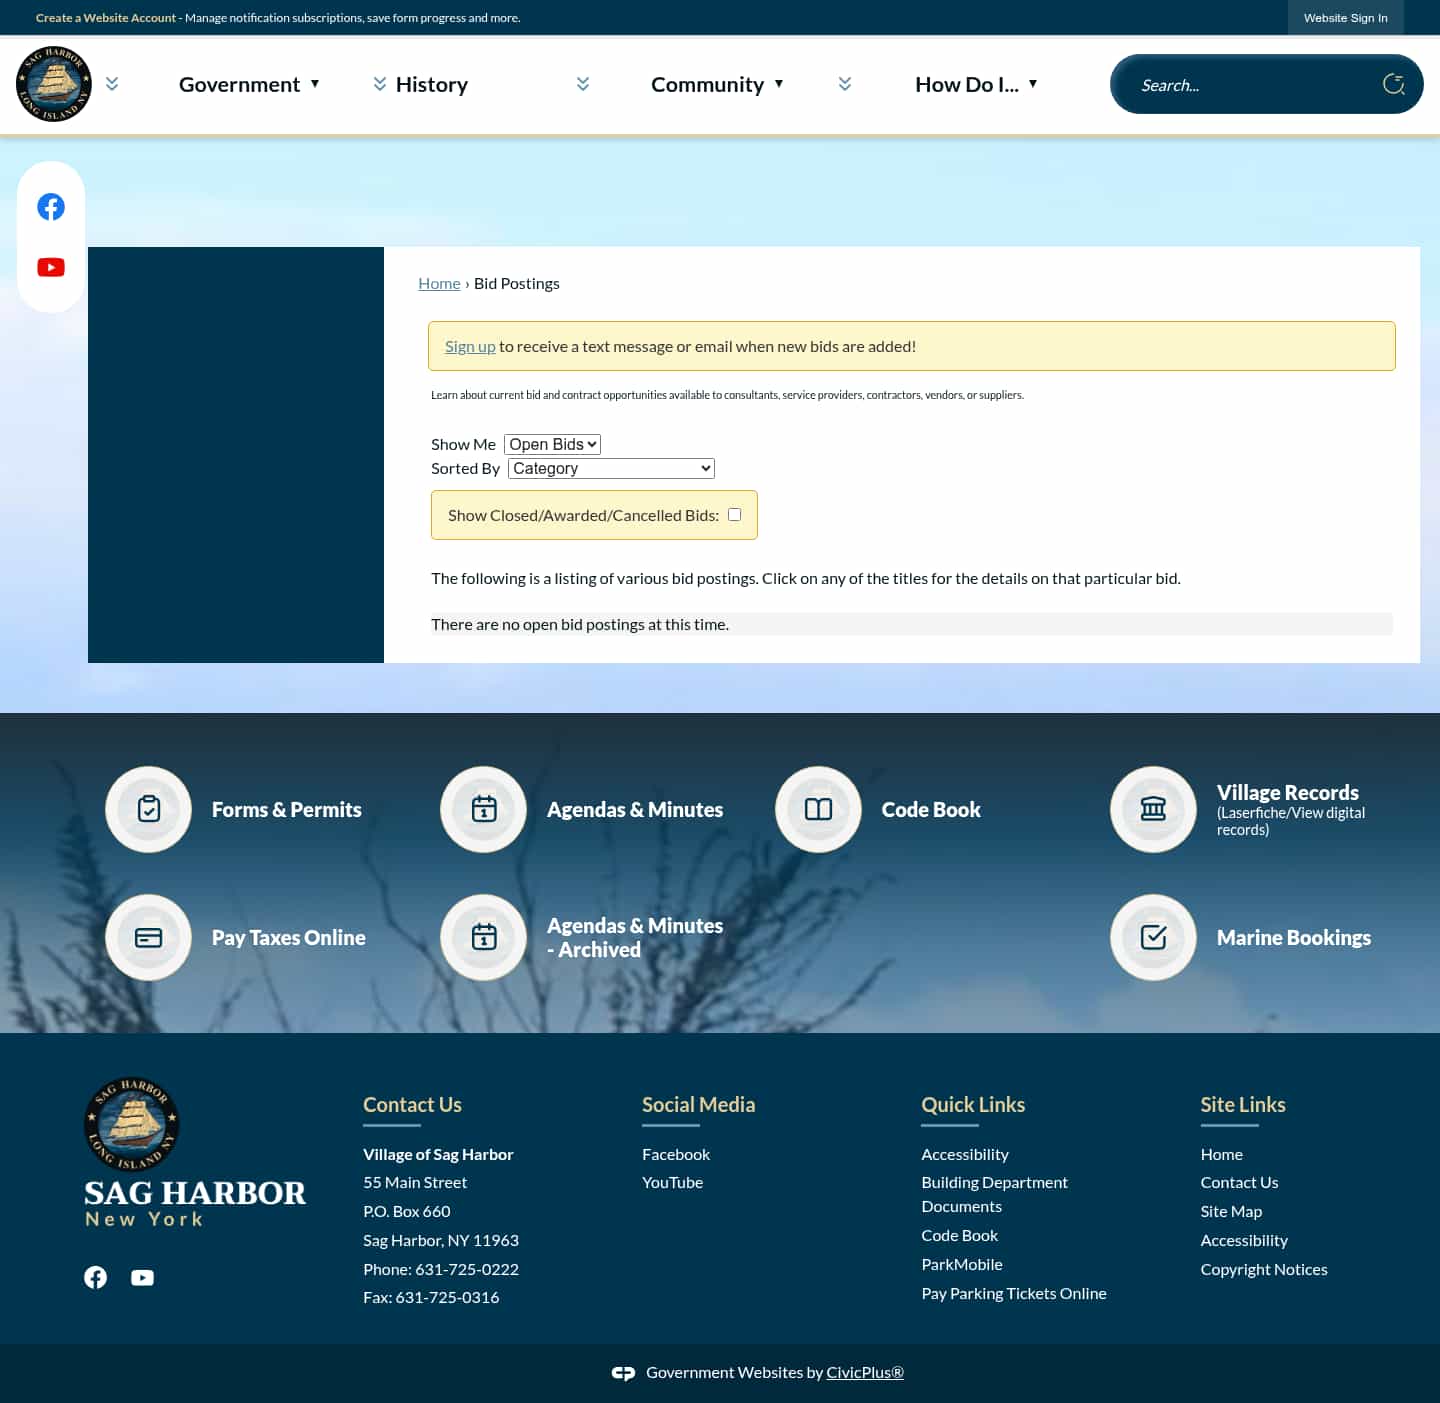1440x1403 pixels.
Task: Open the Facebook sidebar icon
Action: [50, 207]
